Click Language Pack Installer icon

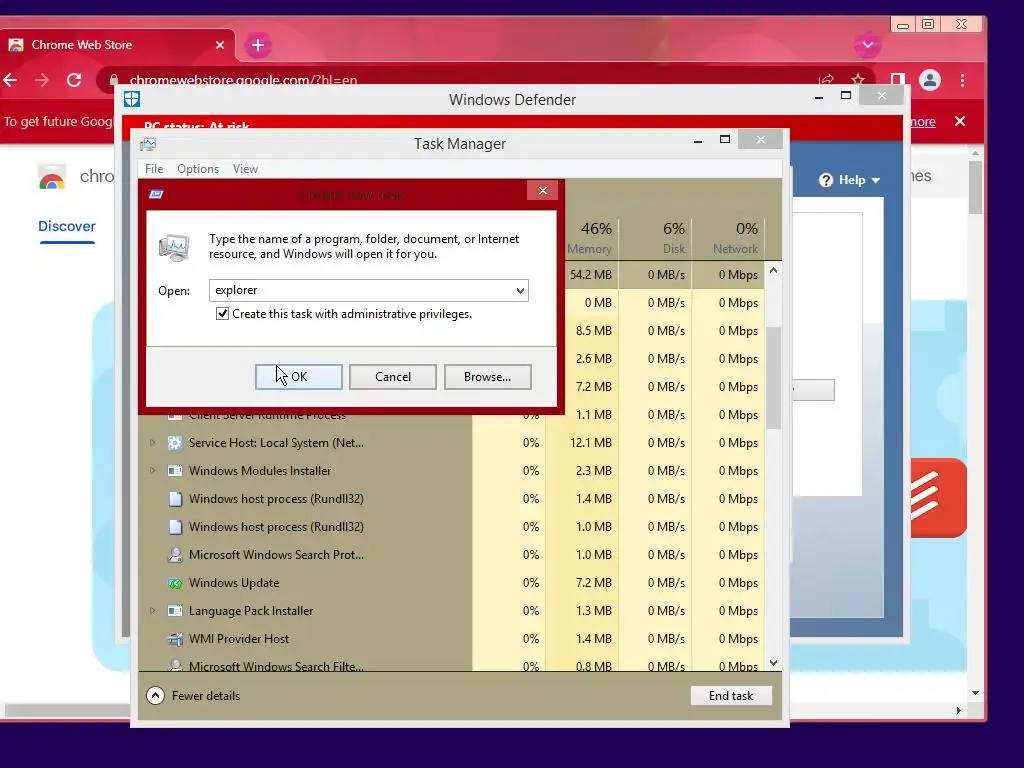[175, 611]
